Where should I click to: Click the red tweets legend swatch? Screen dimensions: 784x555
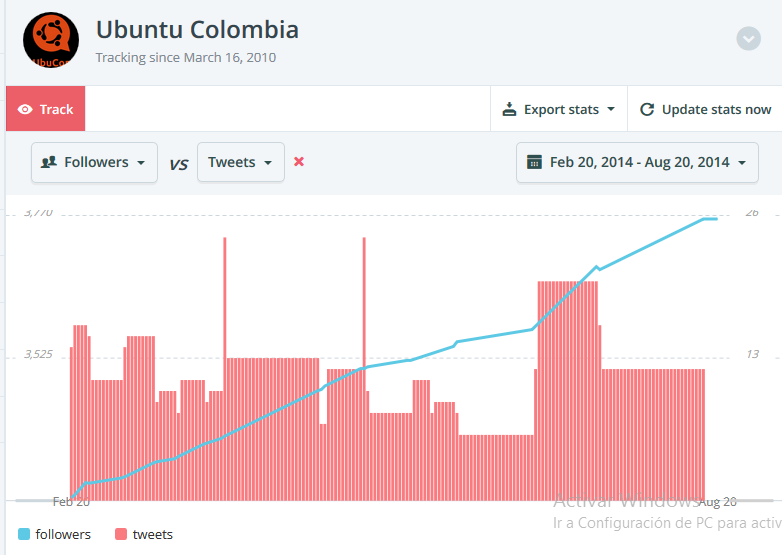(121, 535)
